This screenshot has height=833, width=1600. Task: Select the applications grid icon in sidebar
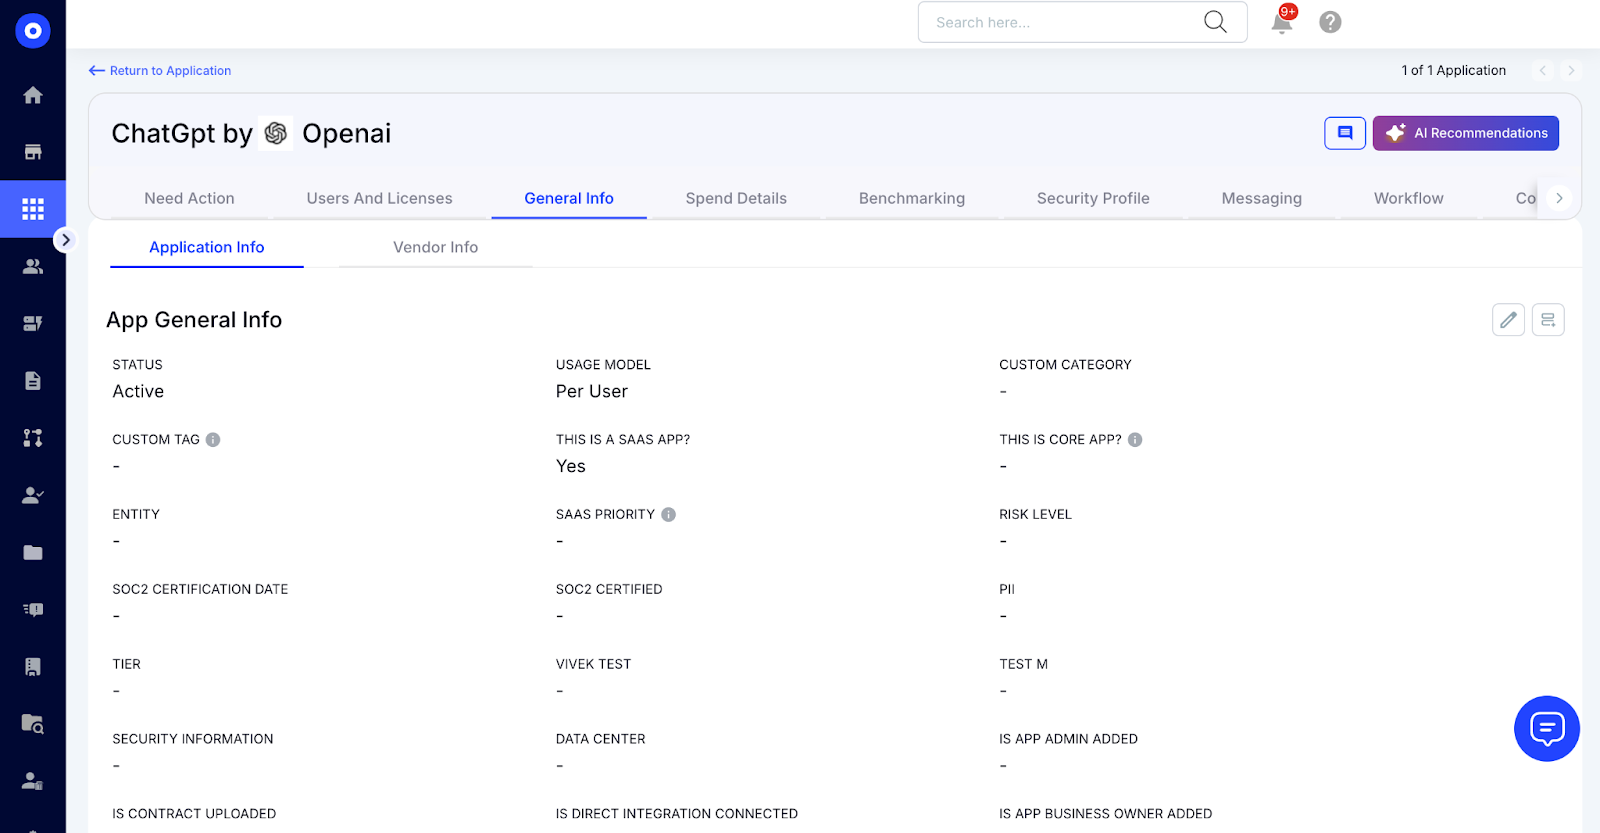pos(33,209)
